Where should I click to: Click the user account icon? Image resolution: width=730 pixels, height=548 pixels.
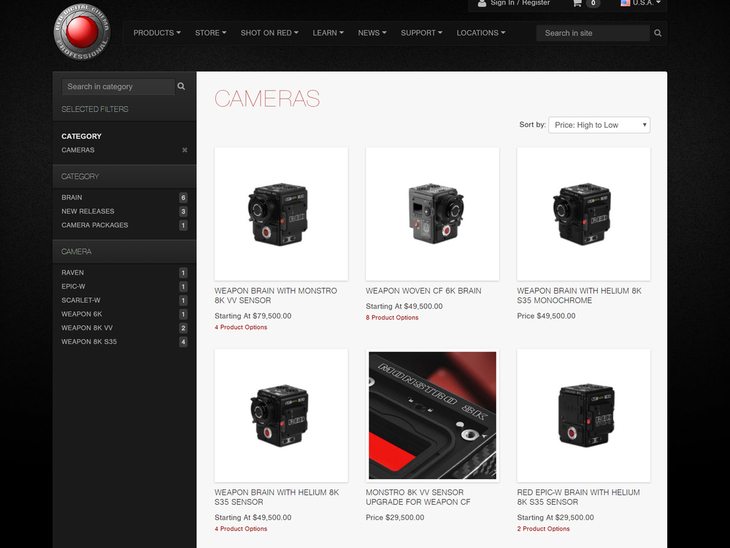point(482,3)
